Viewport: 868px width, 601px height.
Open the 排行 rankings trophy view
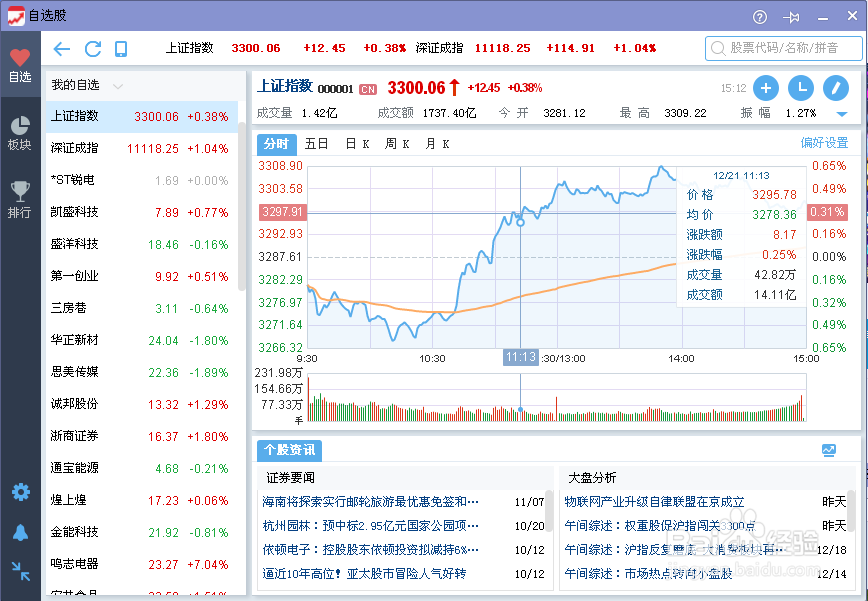tap(19, 198)
